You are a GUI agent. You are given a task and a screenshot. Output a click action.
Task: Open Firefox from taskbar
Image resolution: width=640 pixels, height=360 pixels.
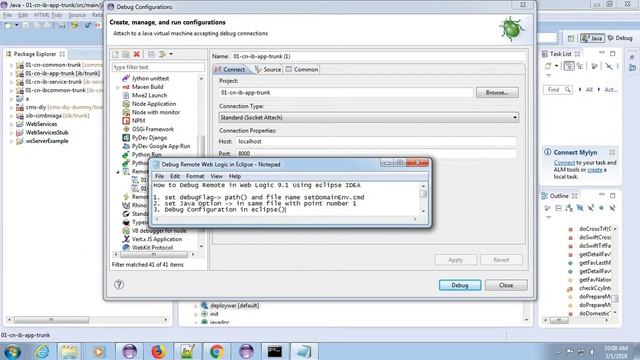(x=158, y=351)
